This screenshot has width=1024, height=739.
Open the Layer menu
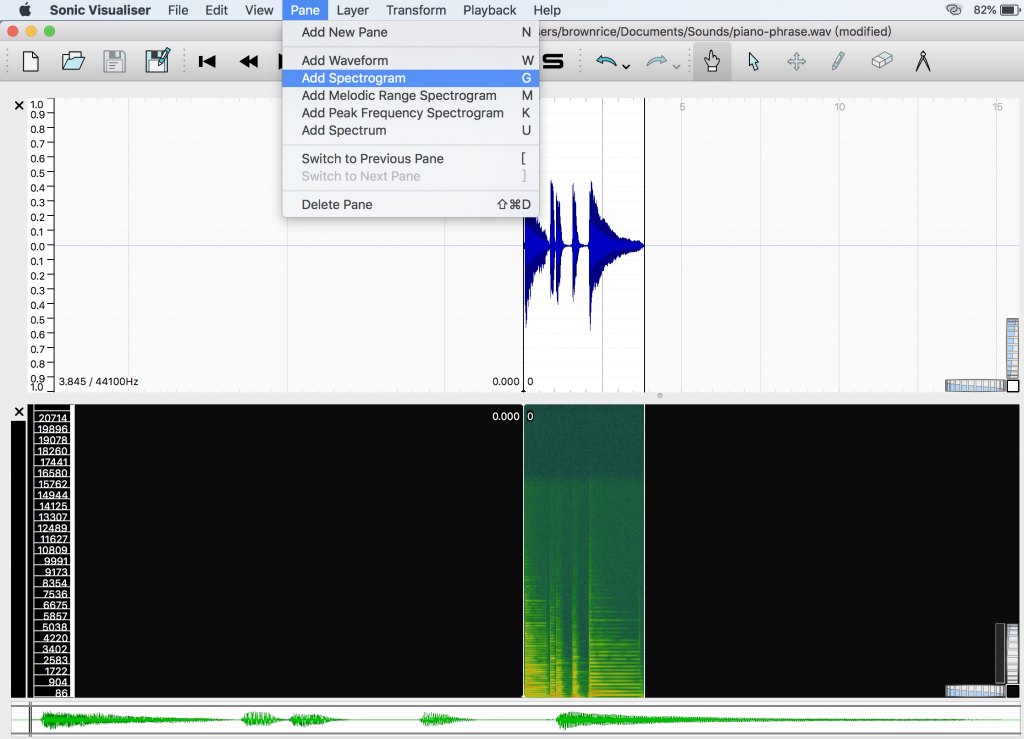[353, 10]
